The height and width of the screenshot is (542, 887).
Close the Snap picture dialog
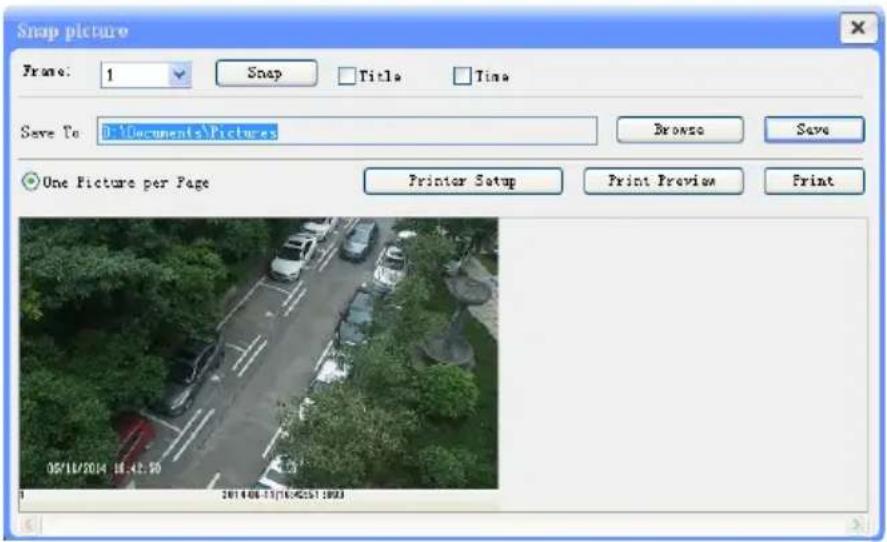(858, 28)
